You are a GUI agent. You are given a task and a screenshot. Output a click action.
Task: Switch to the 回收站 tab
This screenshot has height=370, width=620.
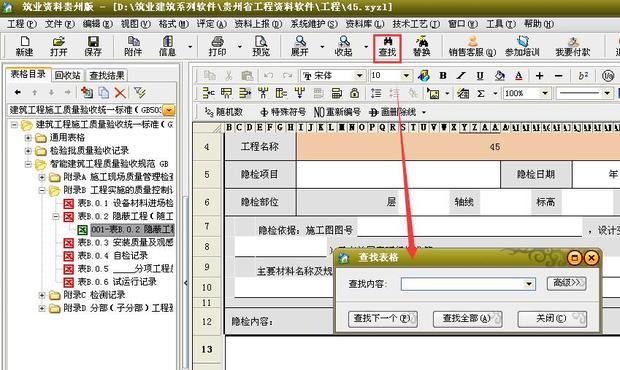[68, 75]
